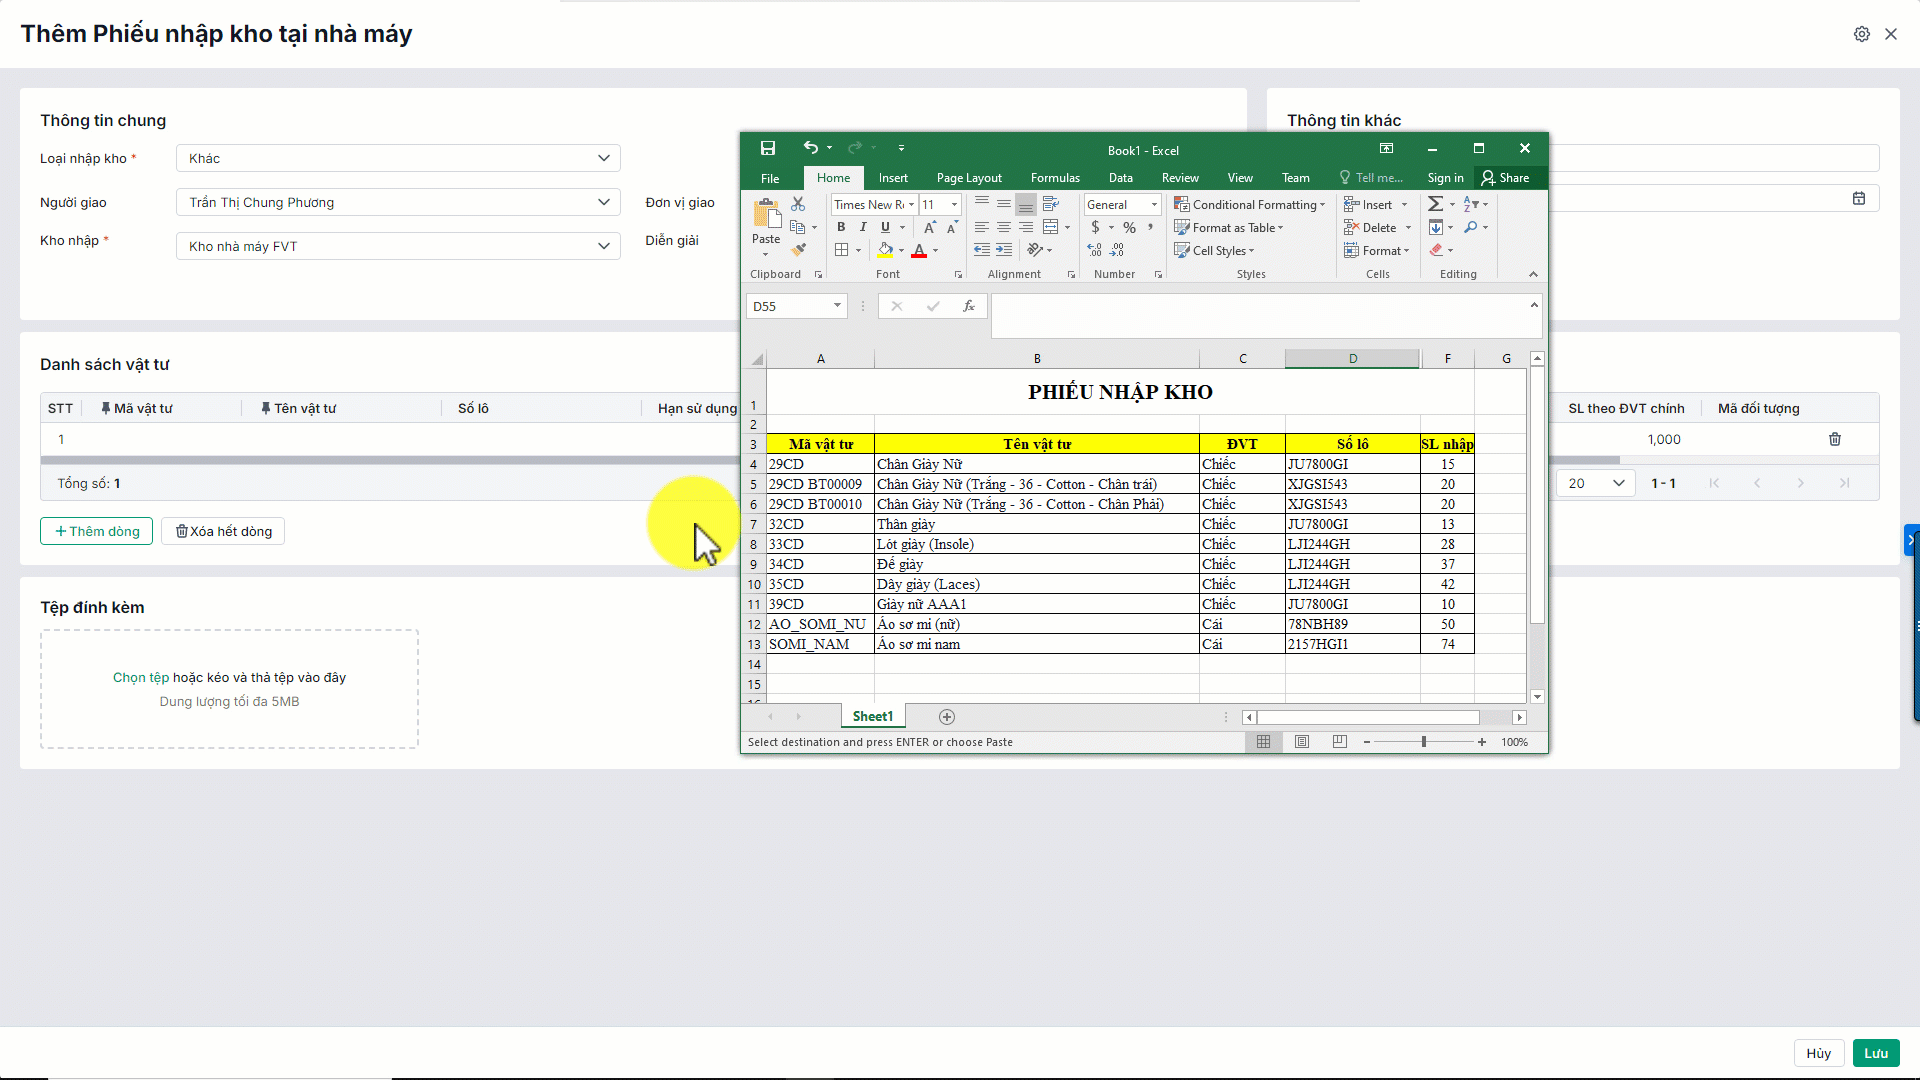Open the Formulas ribbon tab
Screen dimensions: 1920x1080
click(x=1055, y=178)
